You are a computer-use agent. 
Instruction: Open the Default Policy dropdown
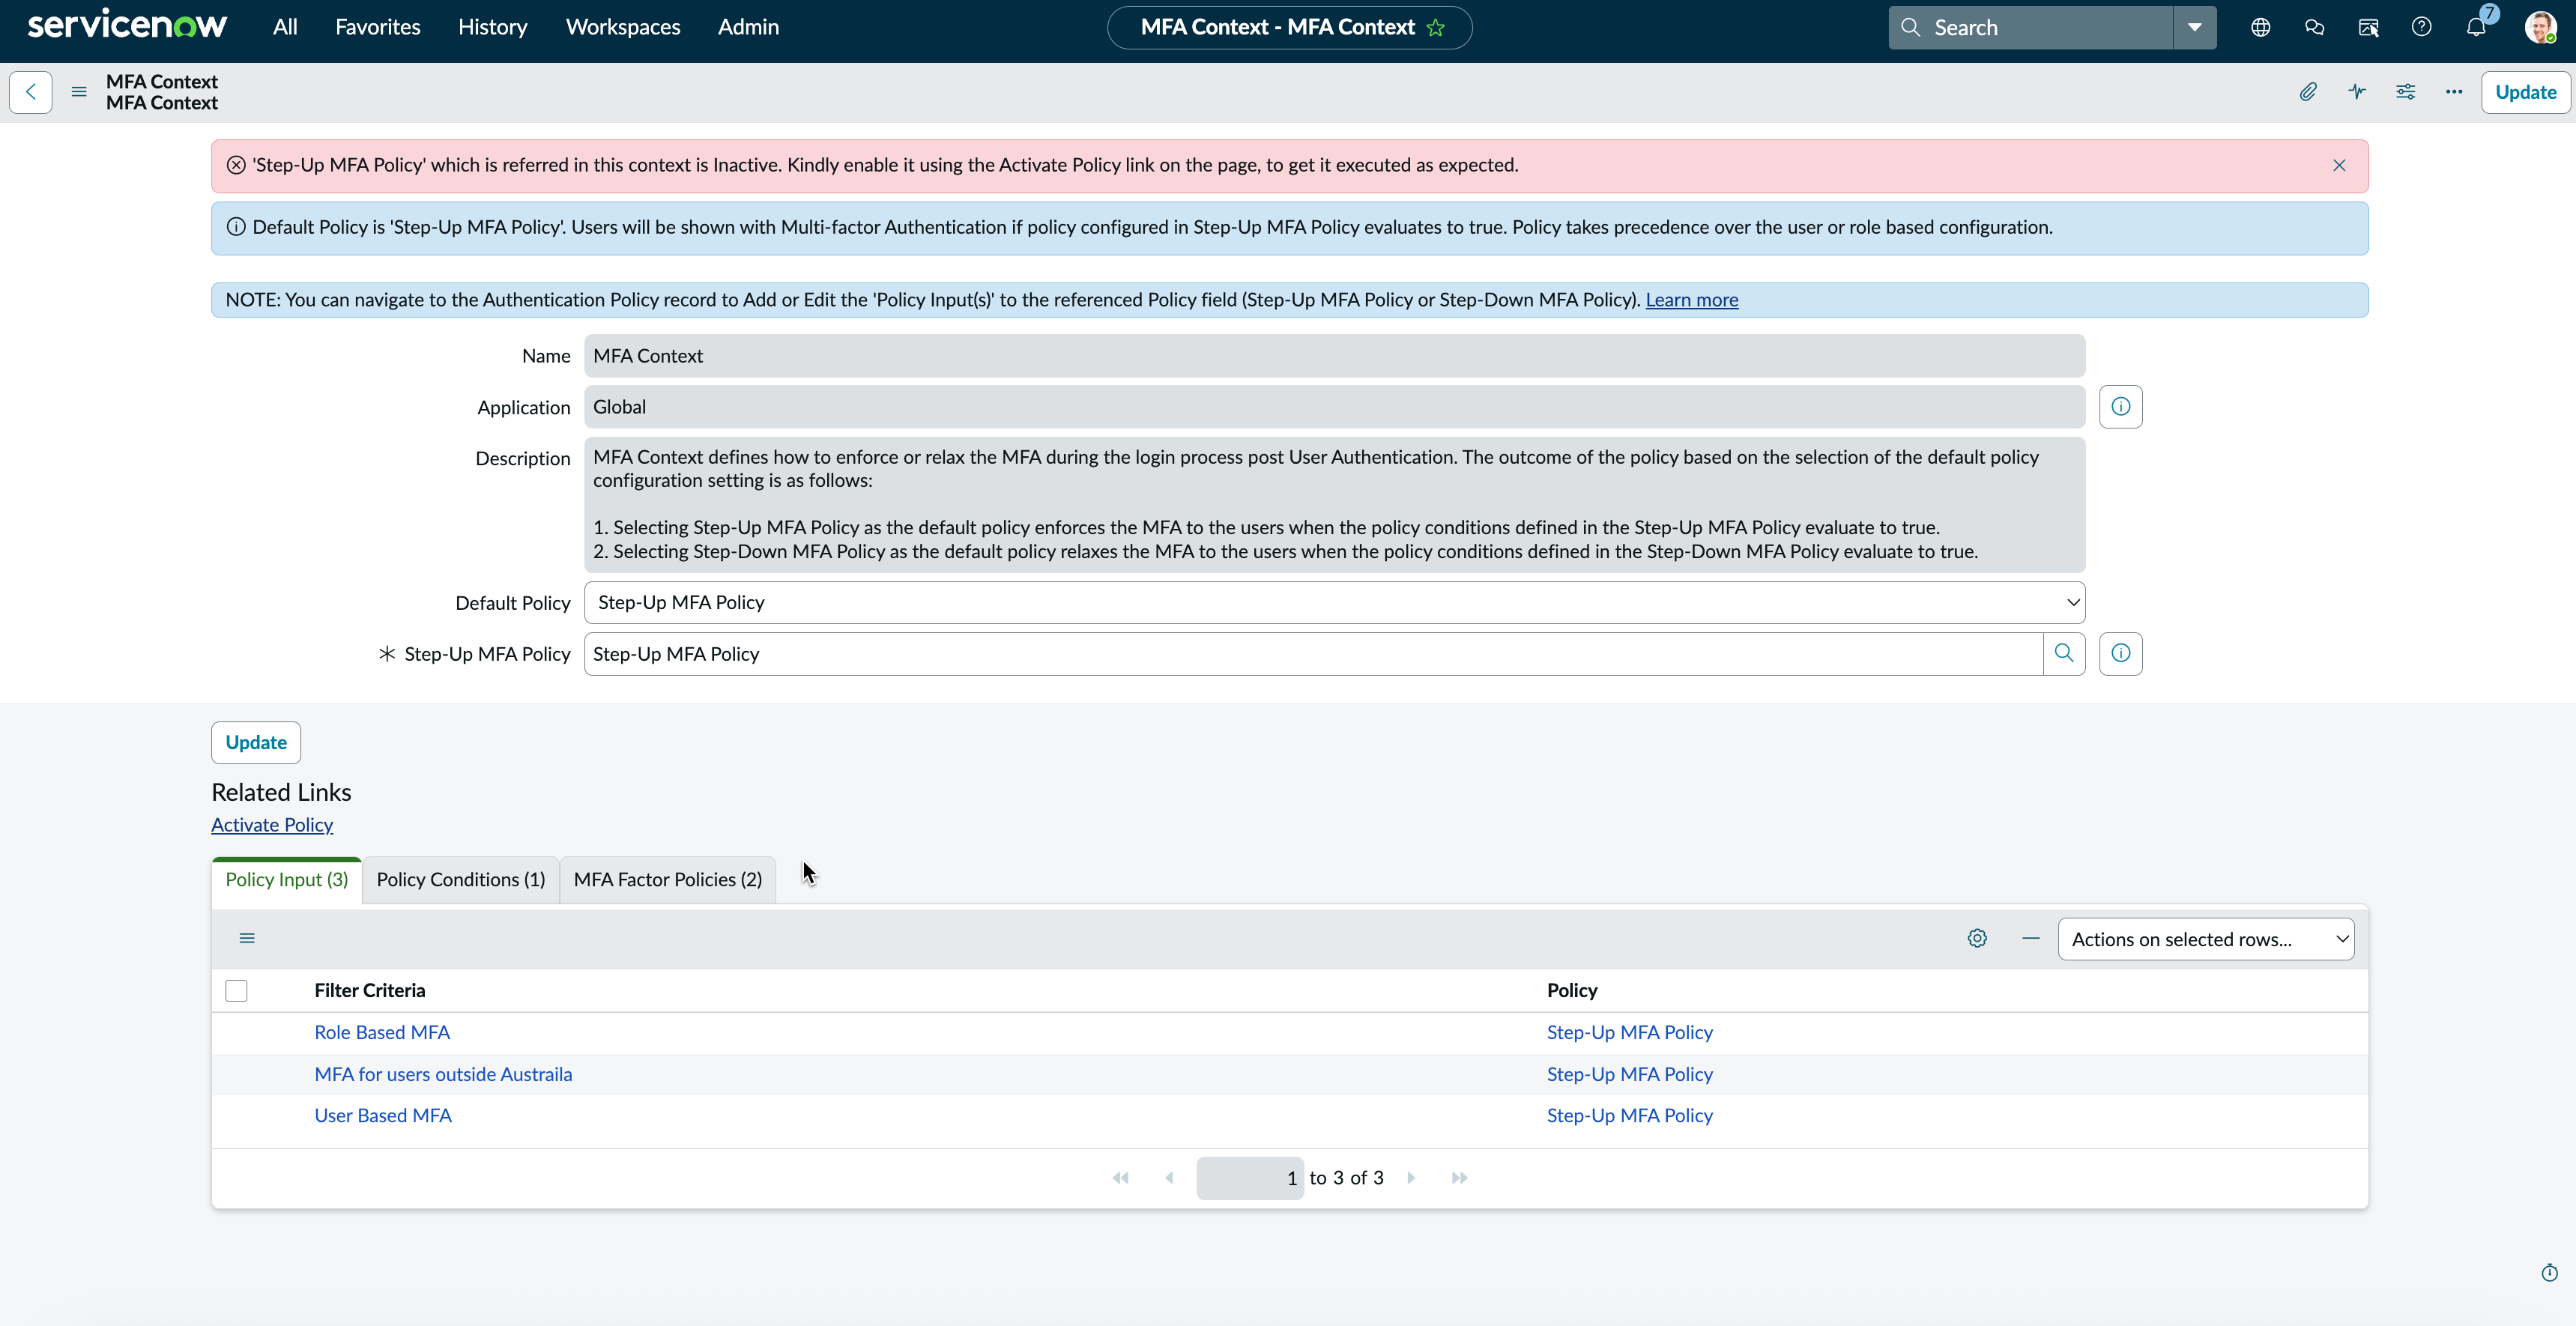(x=1334, y=603)
